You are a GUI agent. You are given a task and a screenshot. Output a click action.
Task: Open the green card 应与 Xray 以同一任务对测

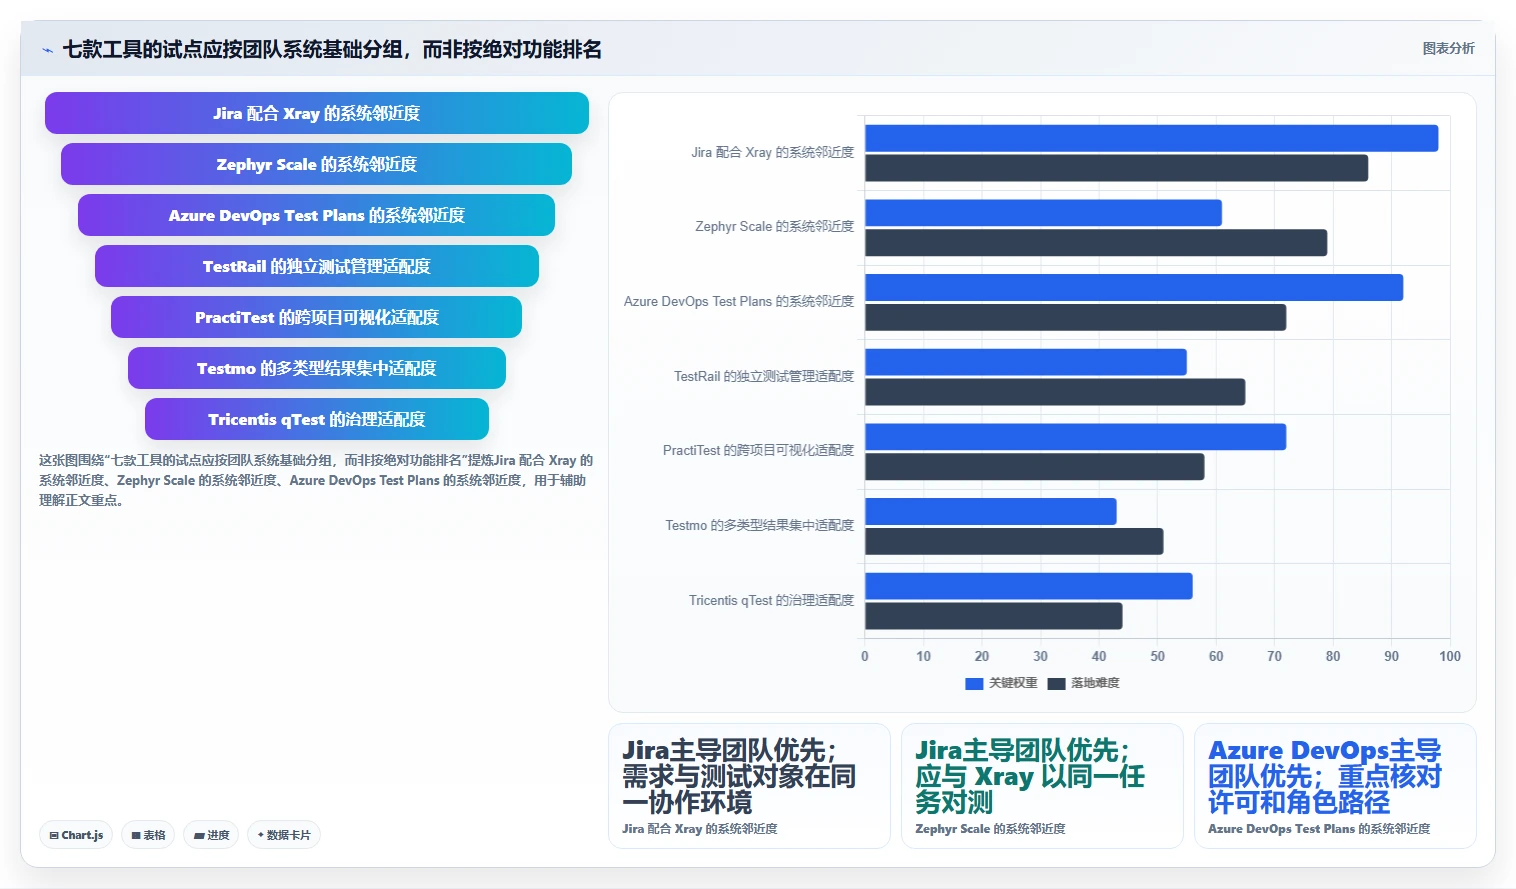tap(1042, 786)
